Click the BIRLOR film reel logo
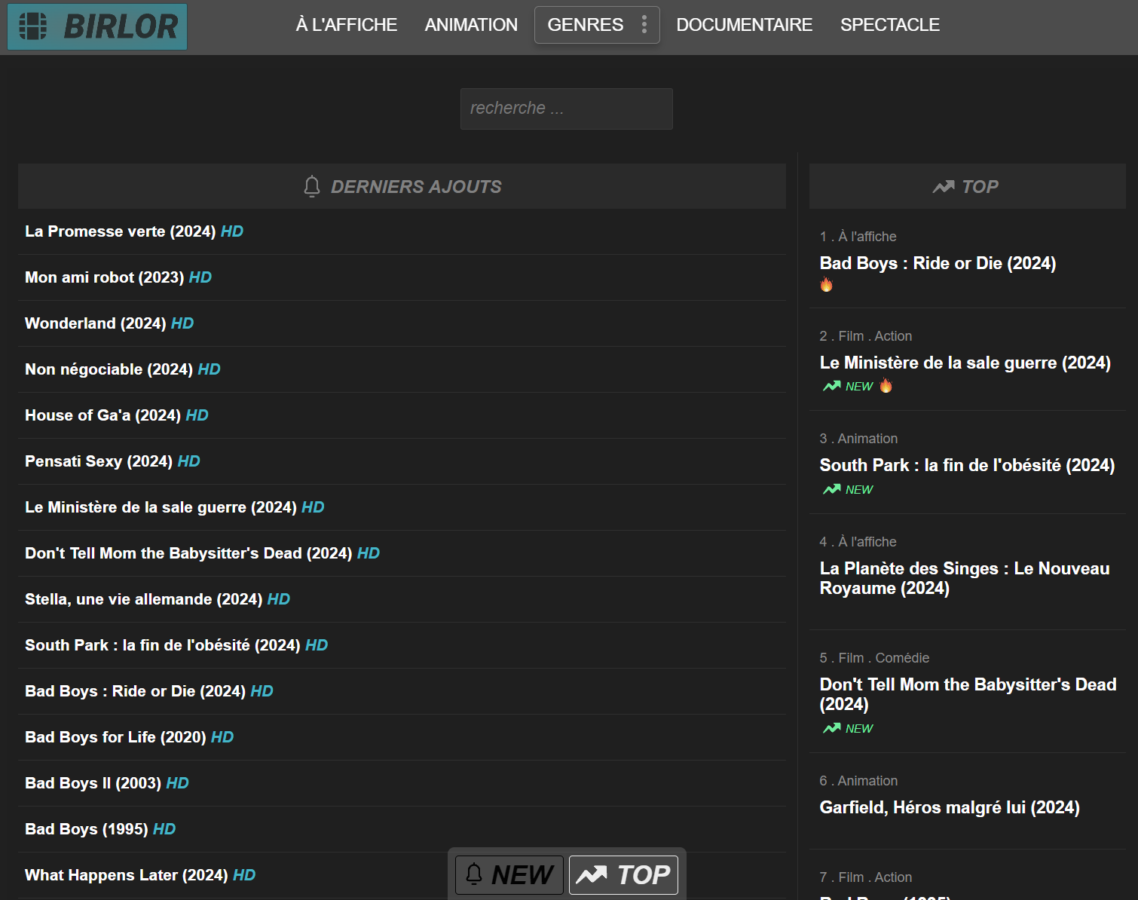Viewport: 1138px width, 900px height. click(x=97, y=27)
